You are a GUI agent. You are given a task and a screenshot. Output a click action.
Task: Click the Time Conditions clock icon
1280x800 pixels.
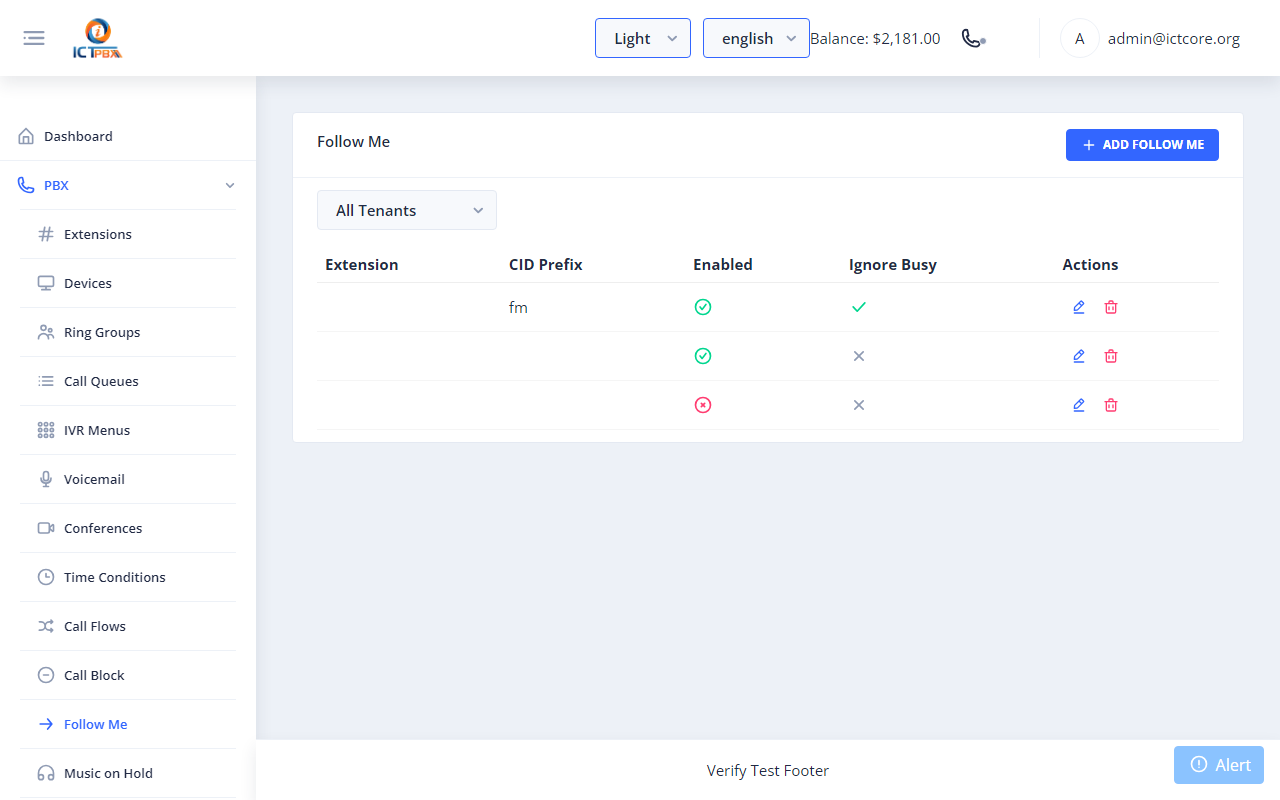click(x=46, y=577)
